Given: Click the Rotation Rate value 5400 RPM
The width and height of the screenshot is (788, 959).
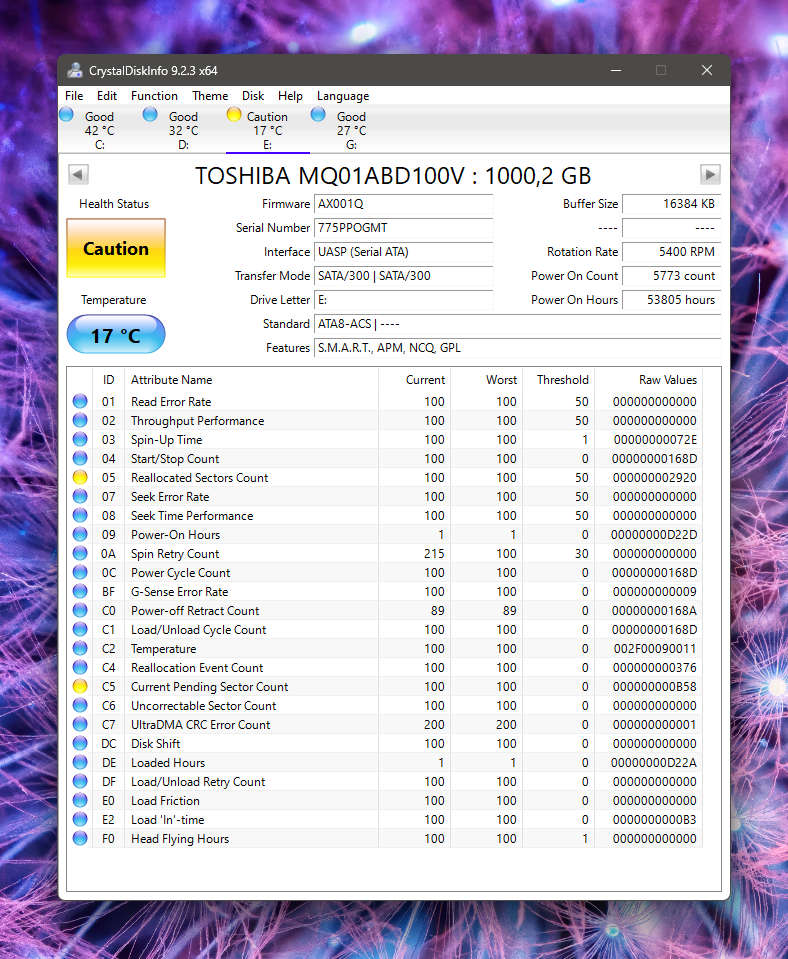Looking at the screenshot, I should point(671,251).
